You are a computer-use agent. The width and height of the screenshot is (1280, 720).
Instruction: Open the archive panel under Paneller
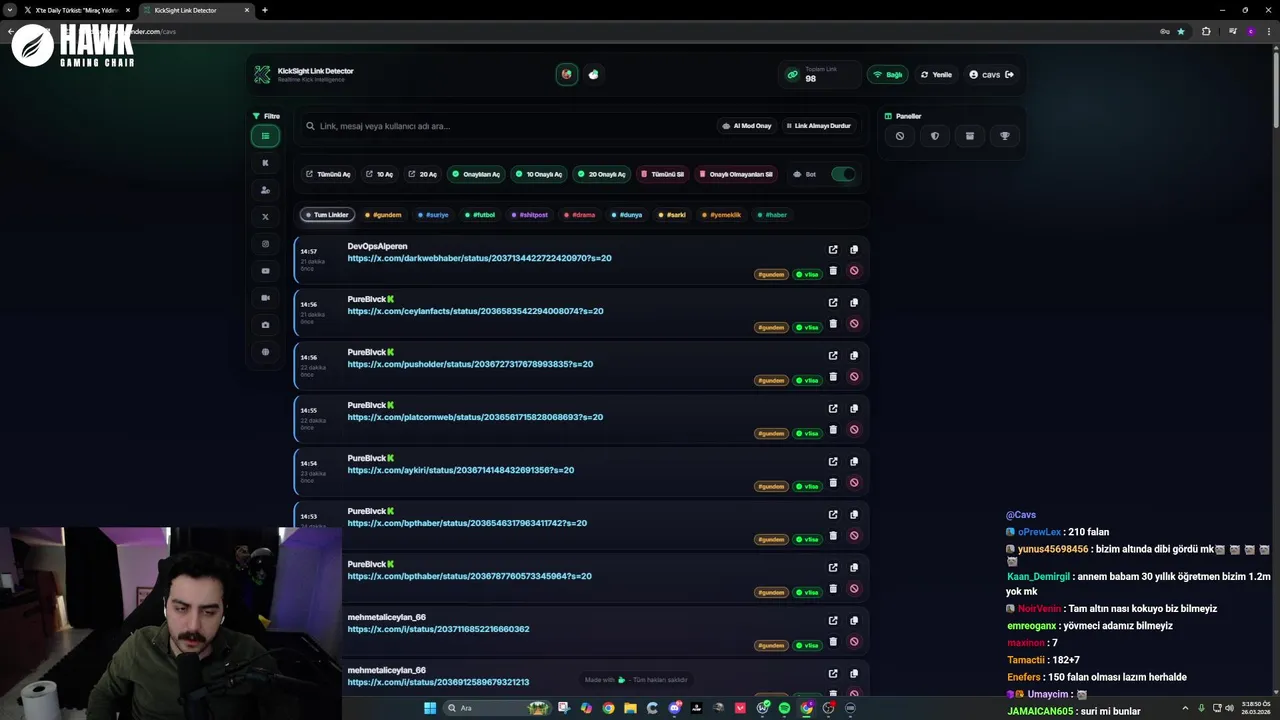(x=970, y=136)
